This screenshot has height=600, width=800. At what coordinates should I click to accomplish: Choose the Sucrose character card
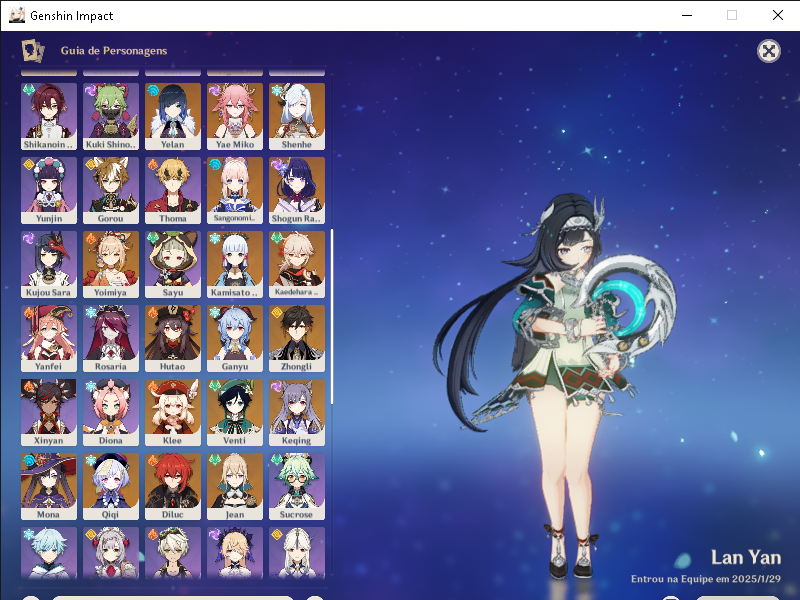click(x=297, y=486)
